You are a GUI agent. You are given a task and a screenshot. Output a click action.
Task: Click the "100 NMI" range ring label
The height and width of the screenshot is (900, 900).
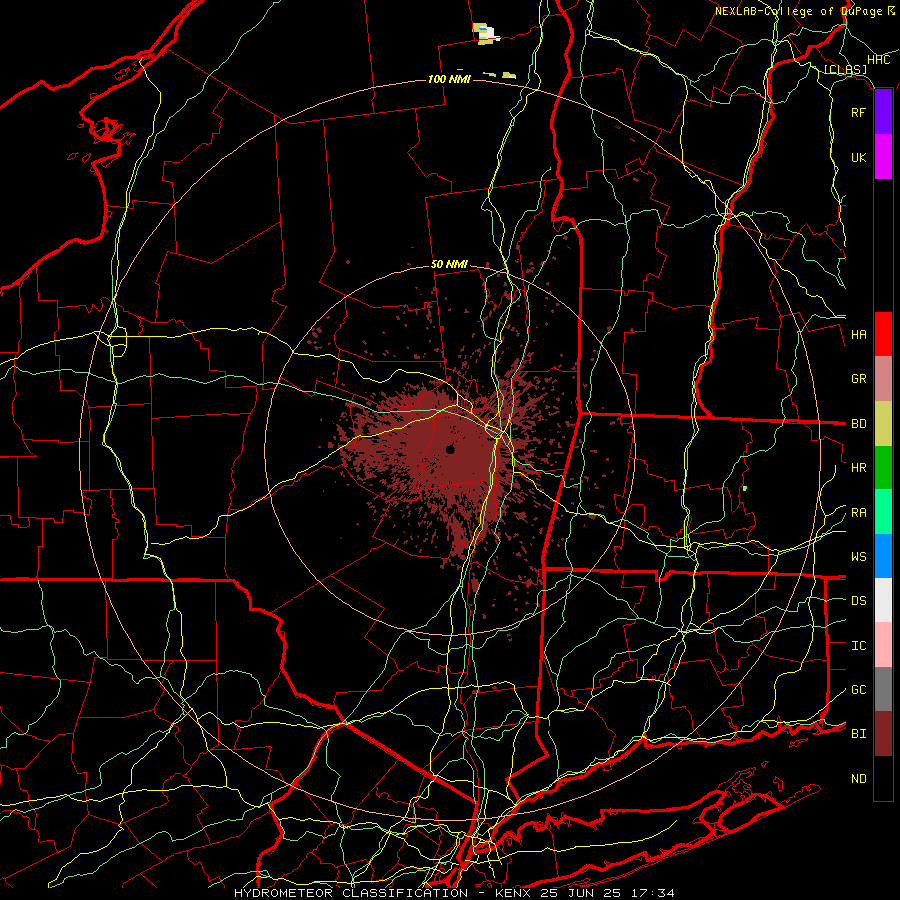point(449,79)
